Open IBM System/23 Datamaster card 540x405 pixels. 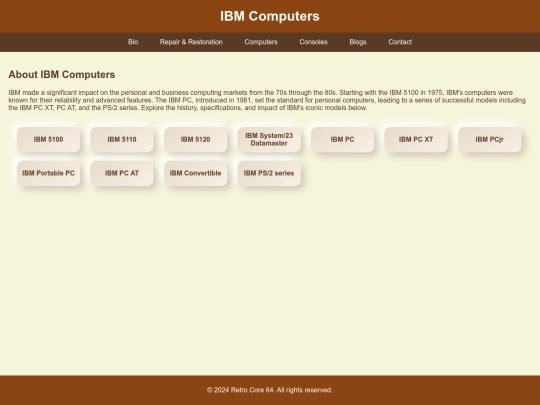(269, 139)
